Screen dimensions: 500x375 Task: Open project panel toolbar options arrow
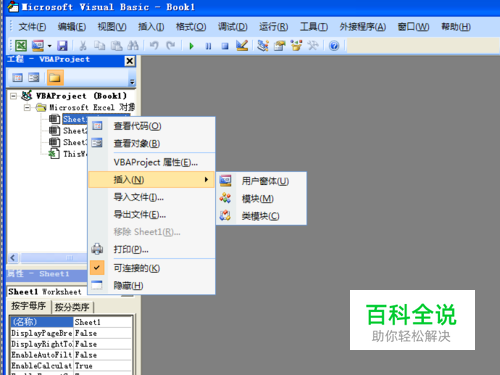point(132,81)
